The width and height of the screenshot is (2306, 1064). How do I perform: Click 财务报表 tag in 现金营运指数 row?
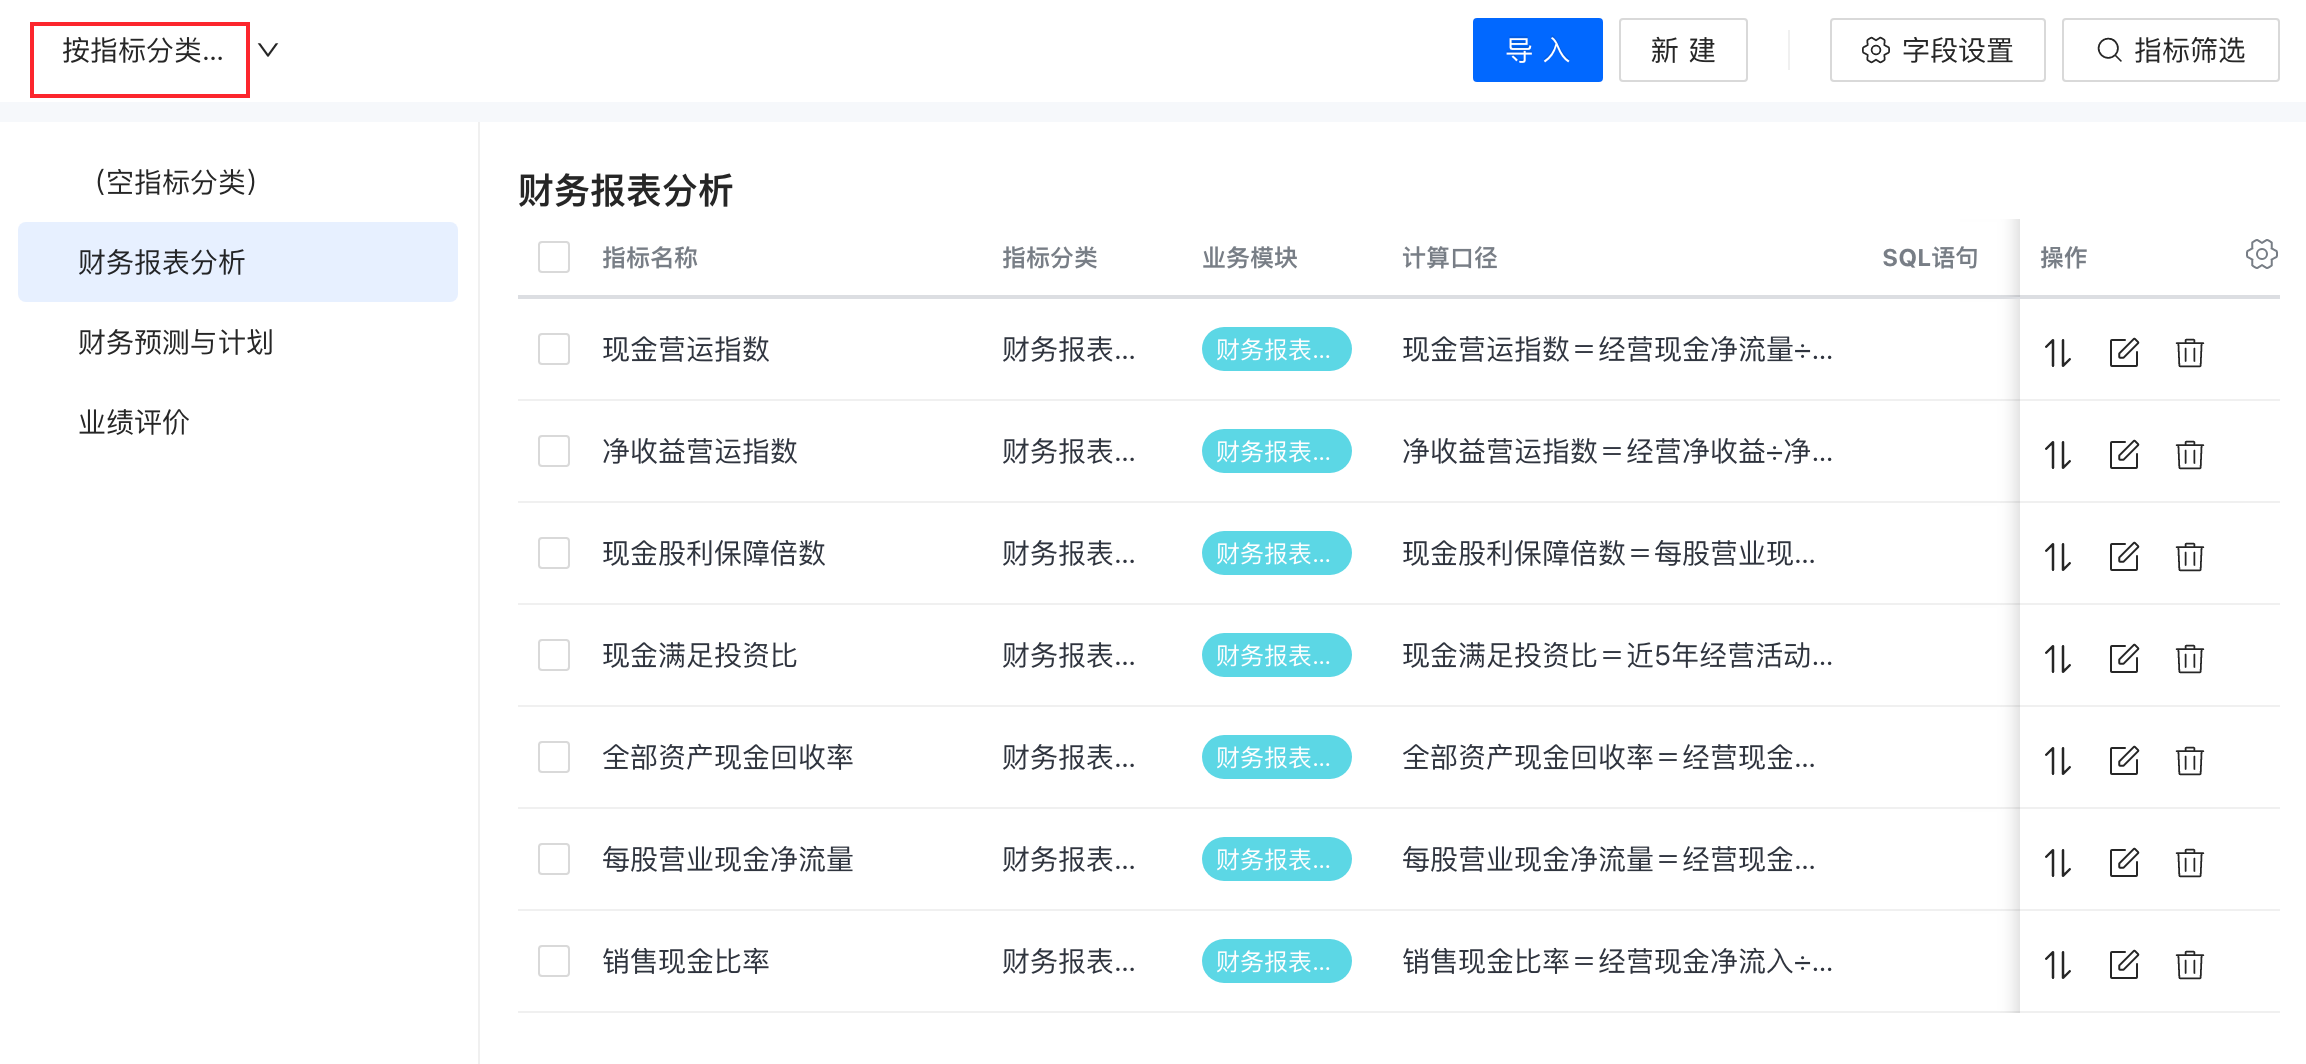coord(1276,349)
